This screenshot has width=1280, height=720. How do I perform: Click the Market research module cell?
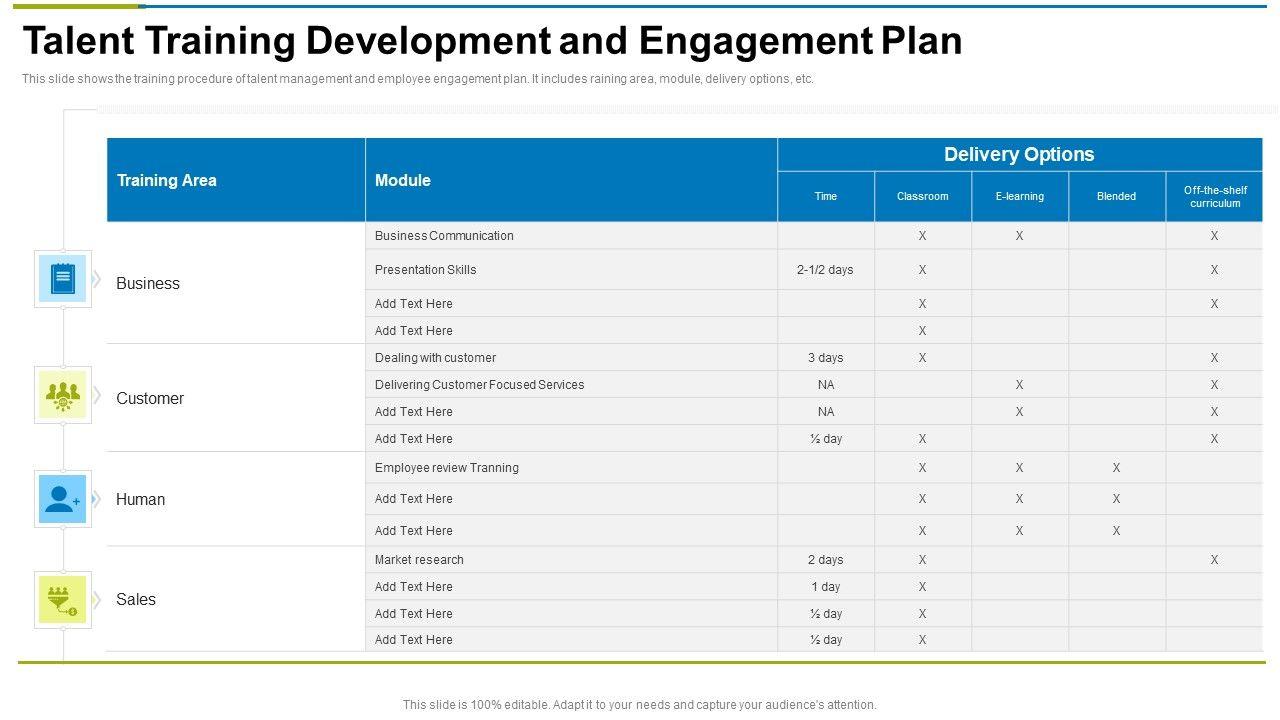(x=571, y=560)
